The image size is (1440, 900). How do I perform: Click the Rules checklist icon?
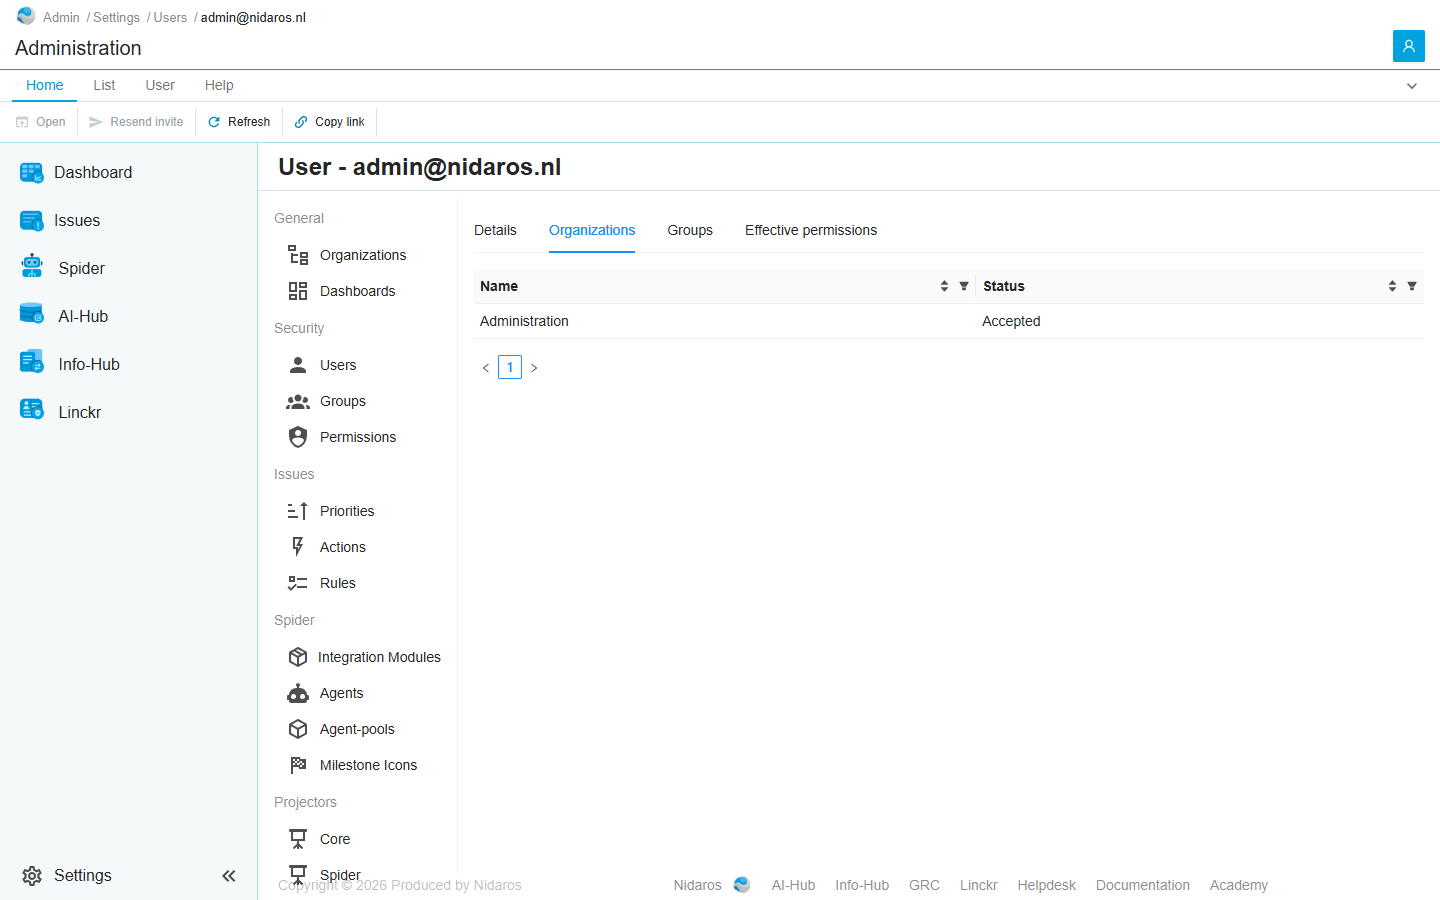point(298,583)
